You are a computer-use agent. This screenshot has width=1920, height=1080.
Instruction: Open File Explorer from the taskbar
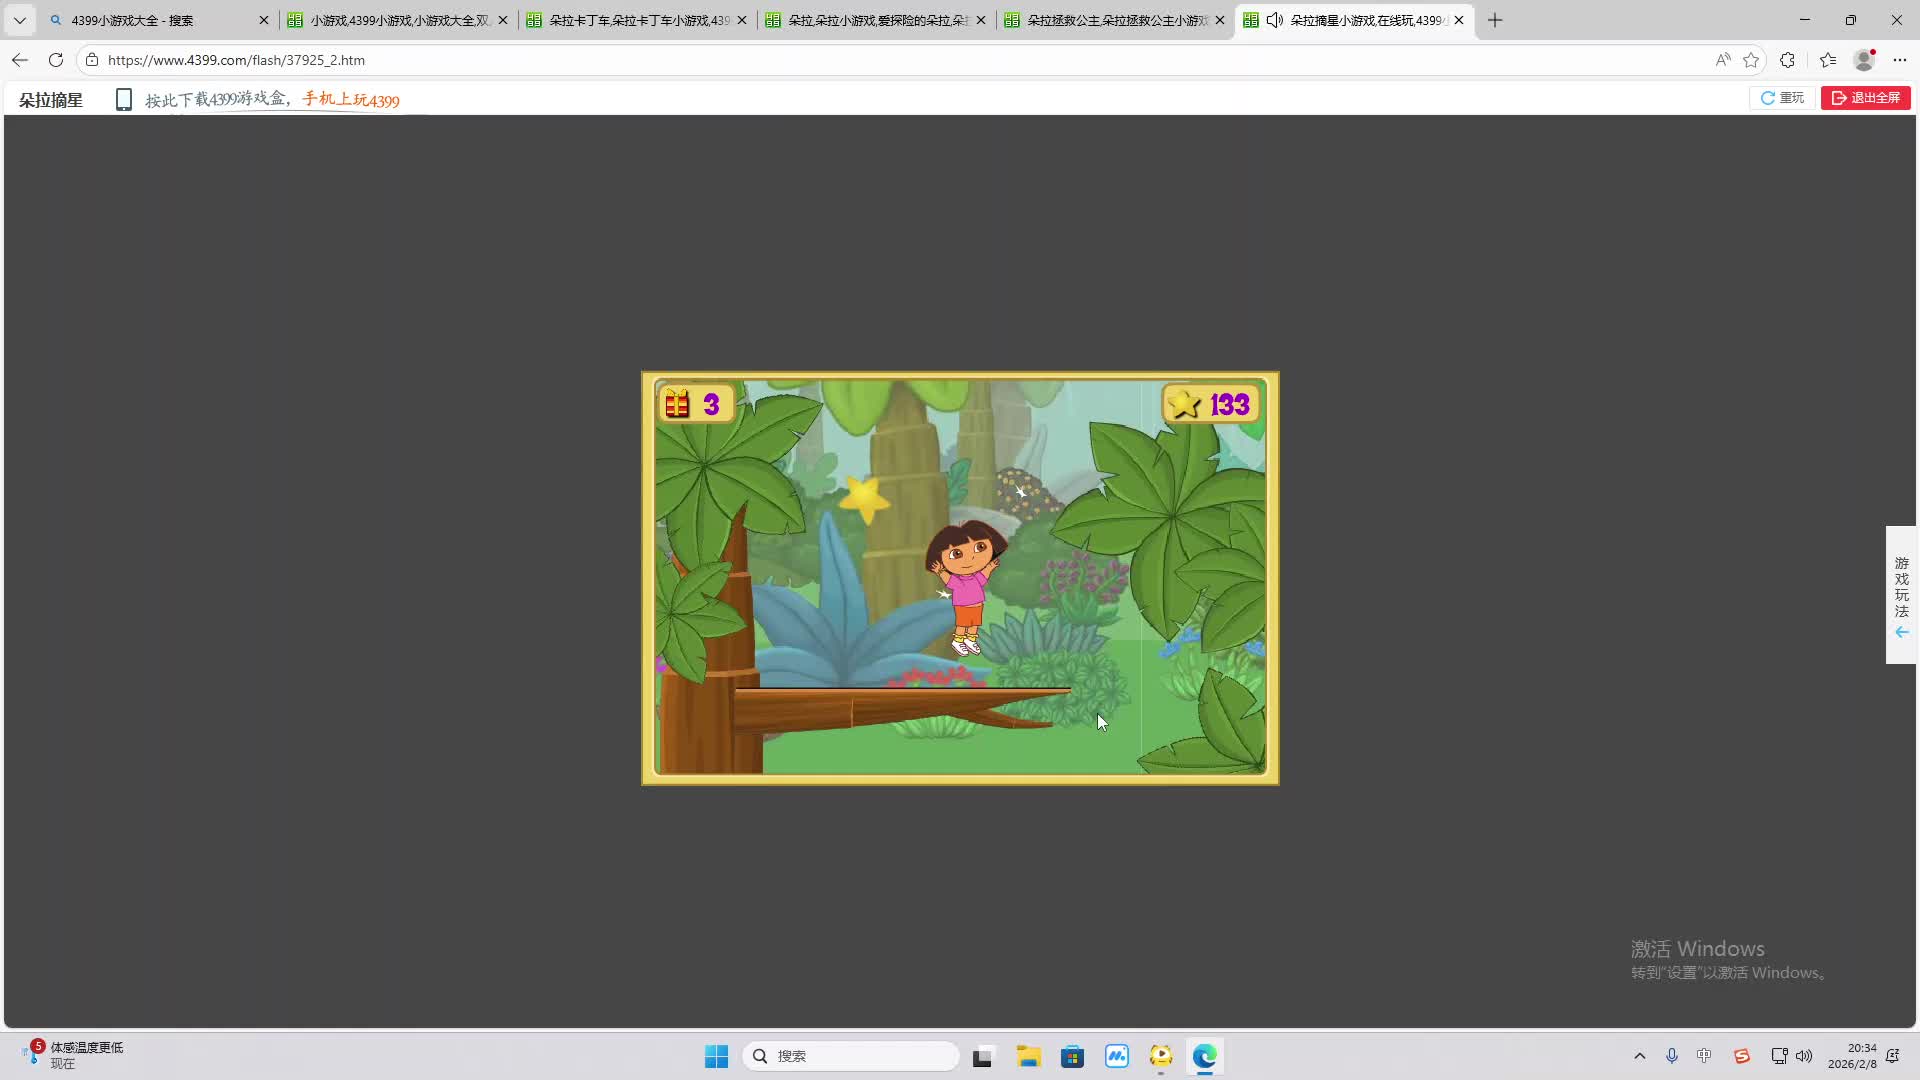(x=1028, y=1056)
